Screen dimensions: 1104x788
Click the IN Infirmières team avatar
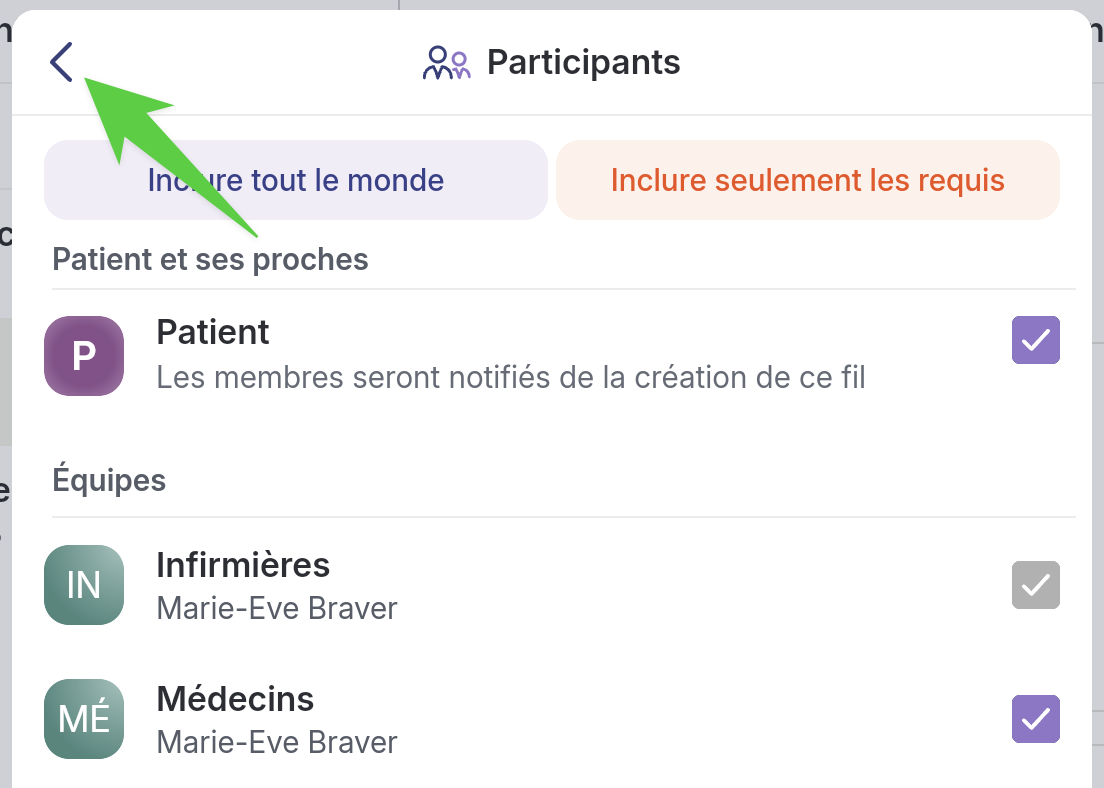(84, 585)
